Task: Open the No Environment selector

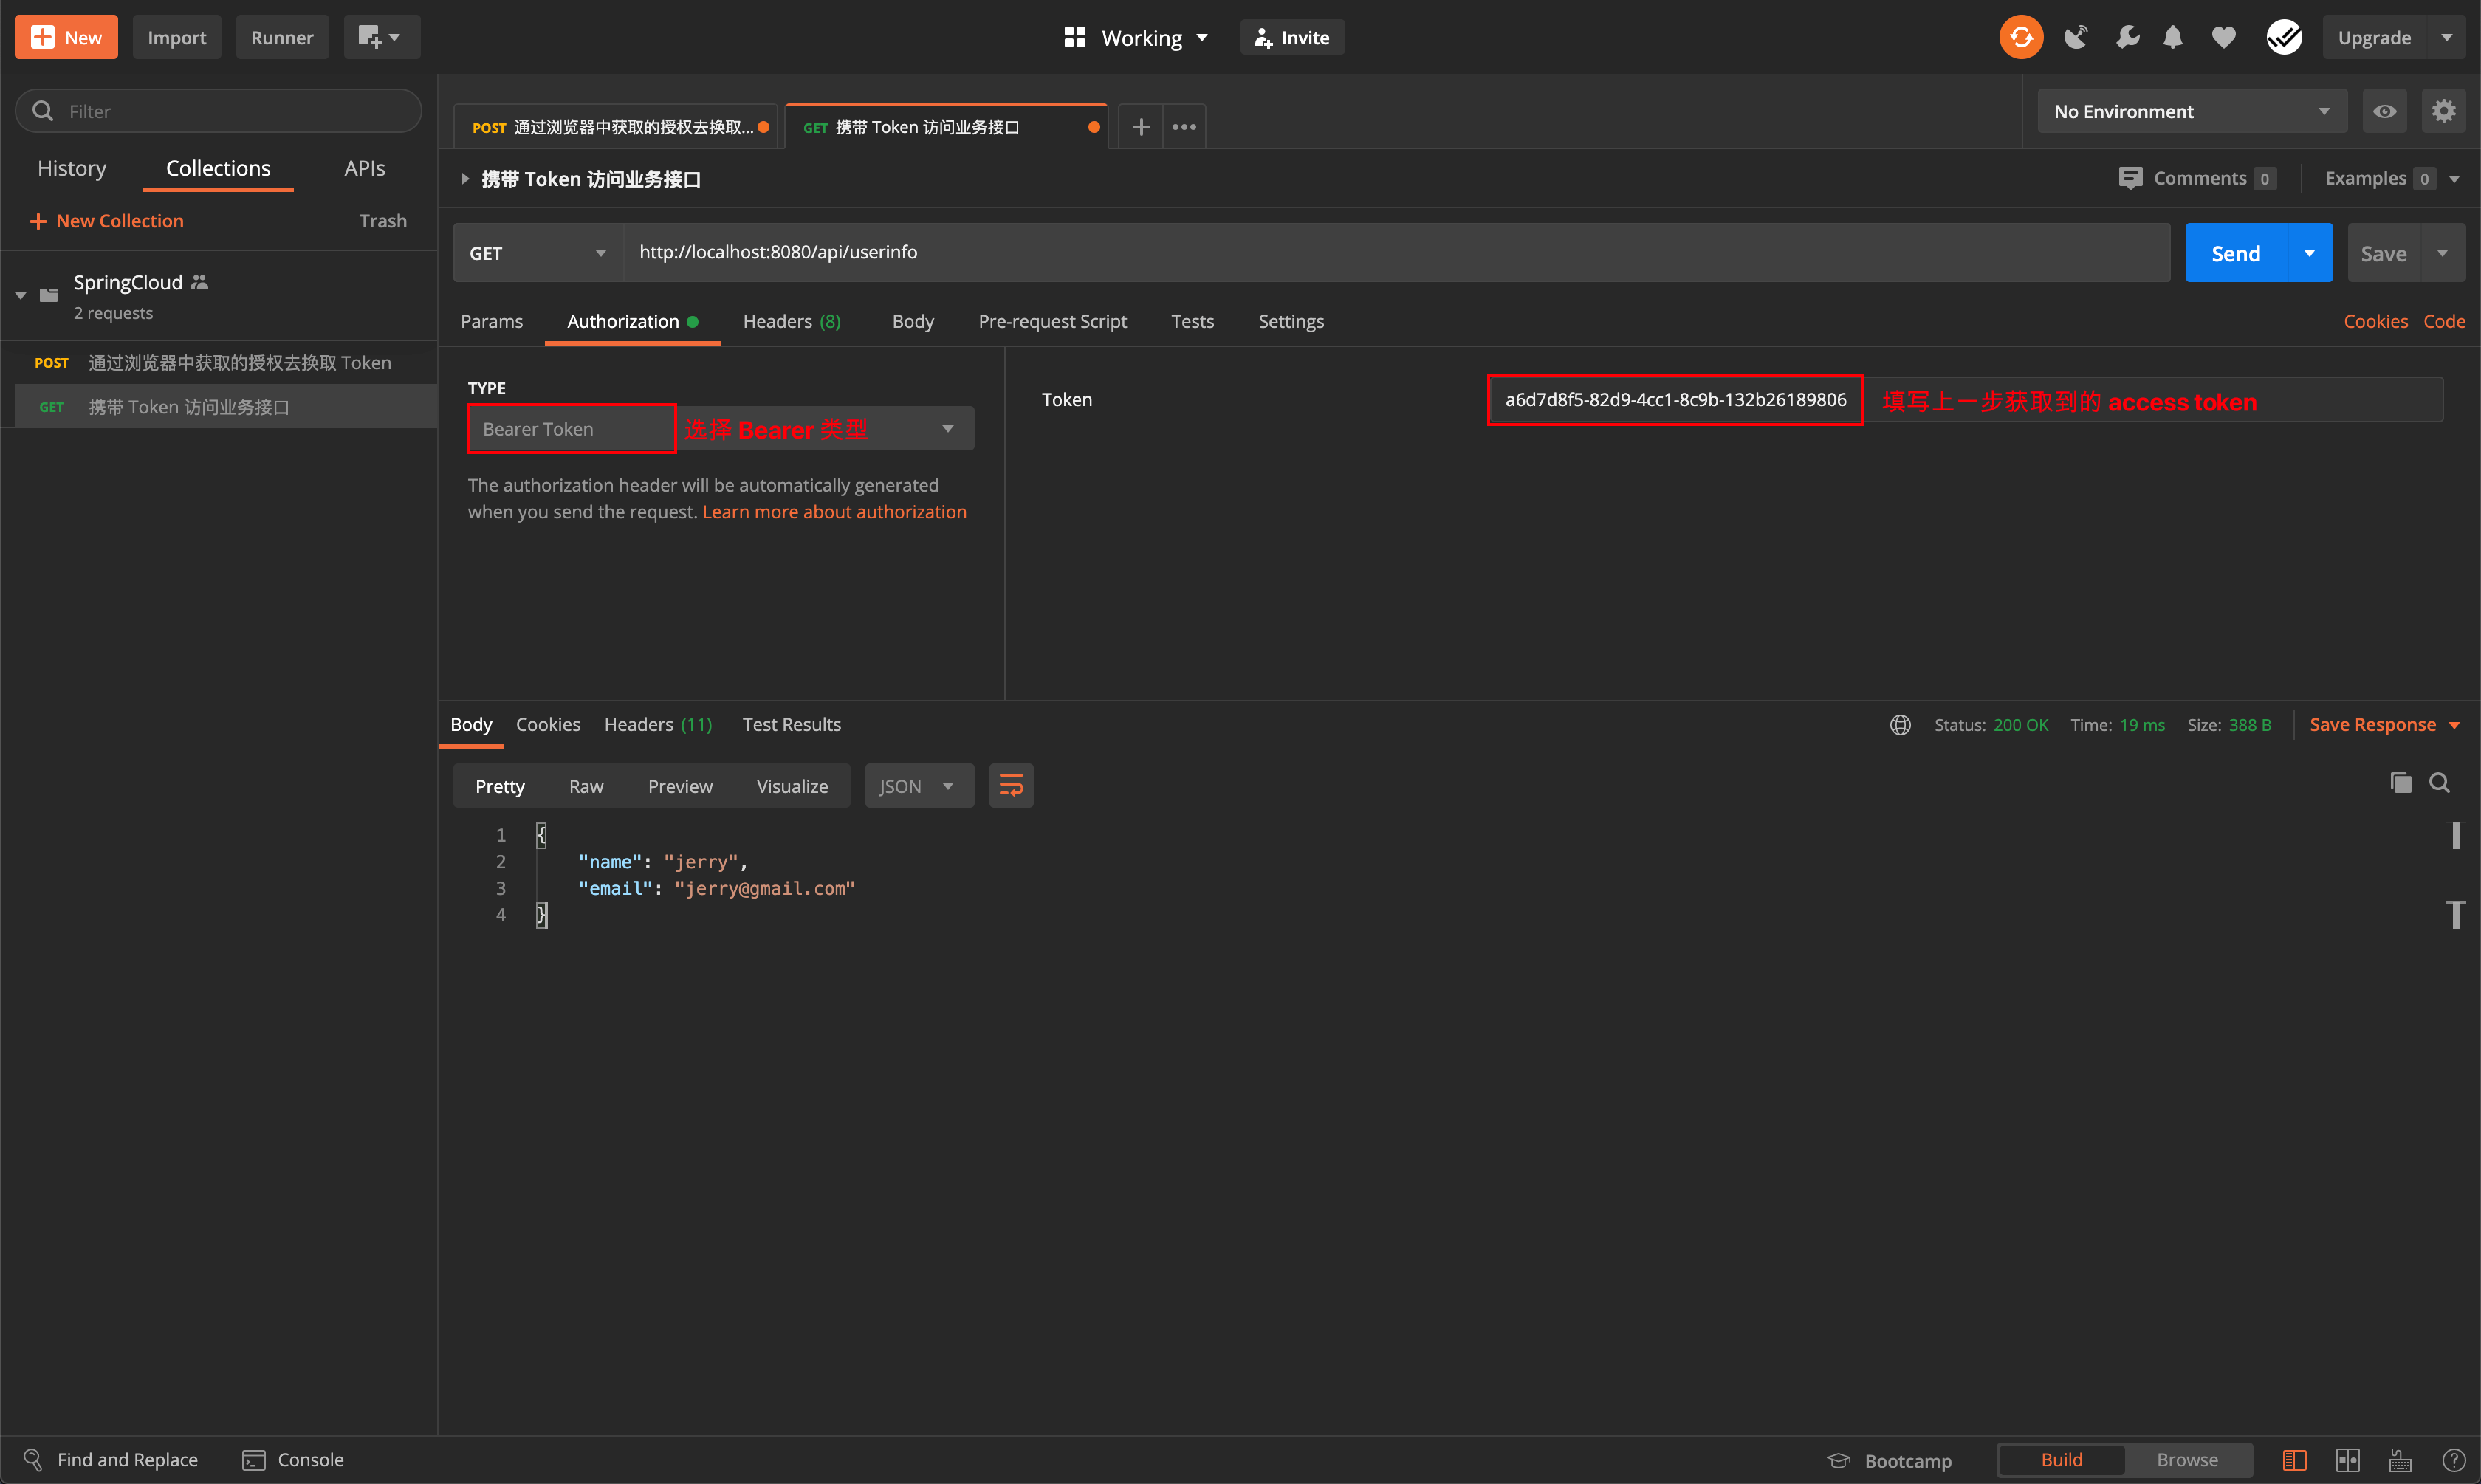Action: tap(2192, 111)
